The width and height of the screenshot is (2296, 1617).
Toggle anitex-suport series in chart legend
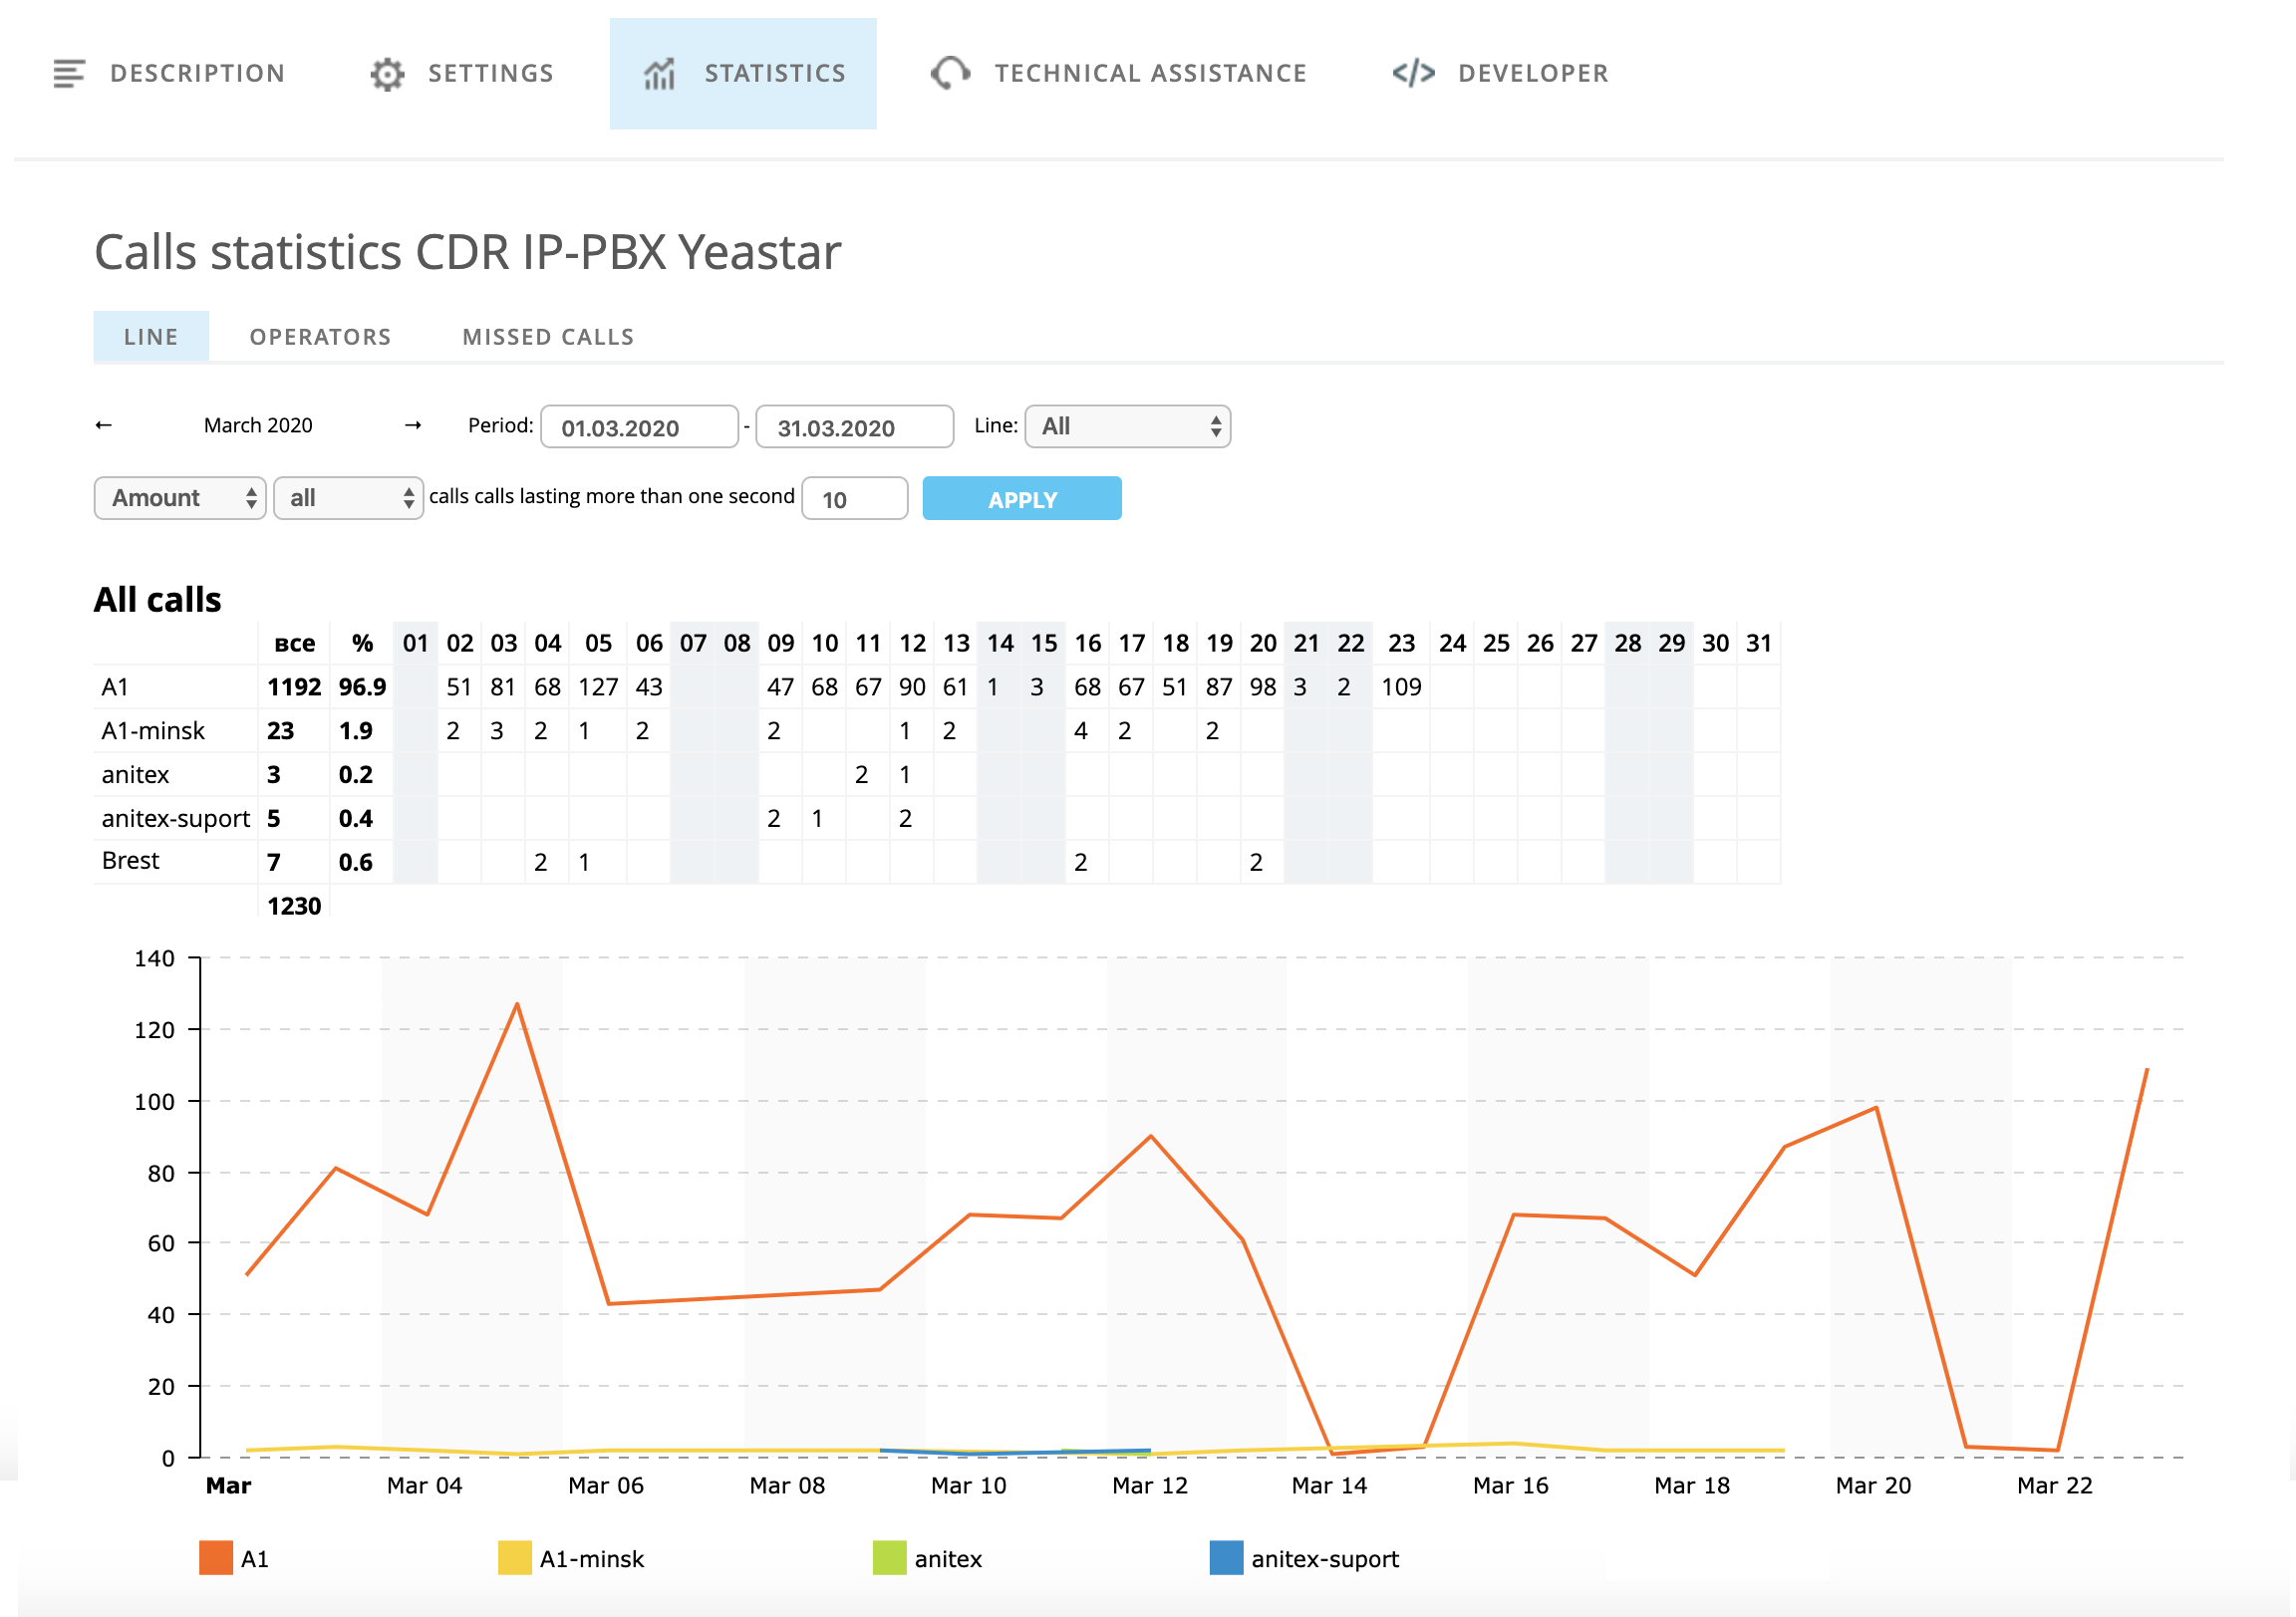pyautogui.click(x=1226, y=1558)
